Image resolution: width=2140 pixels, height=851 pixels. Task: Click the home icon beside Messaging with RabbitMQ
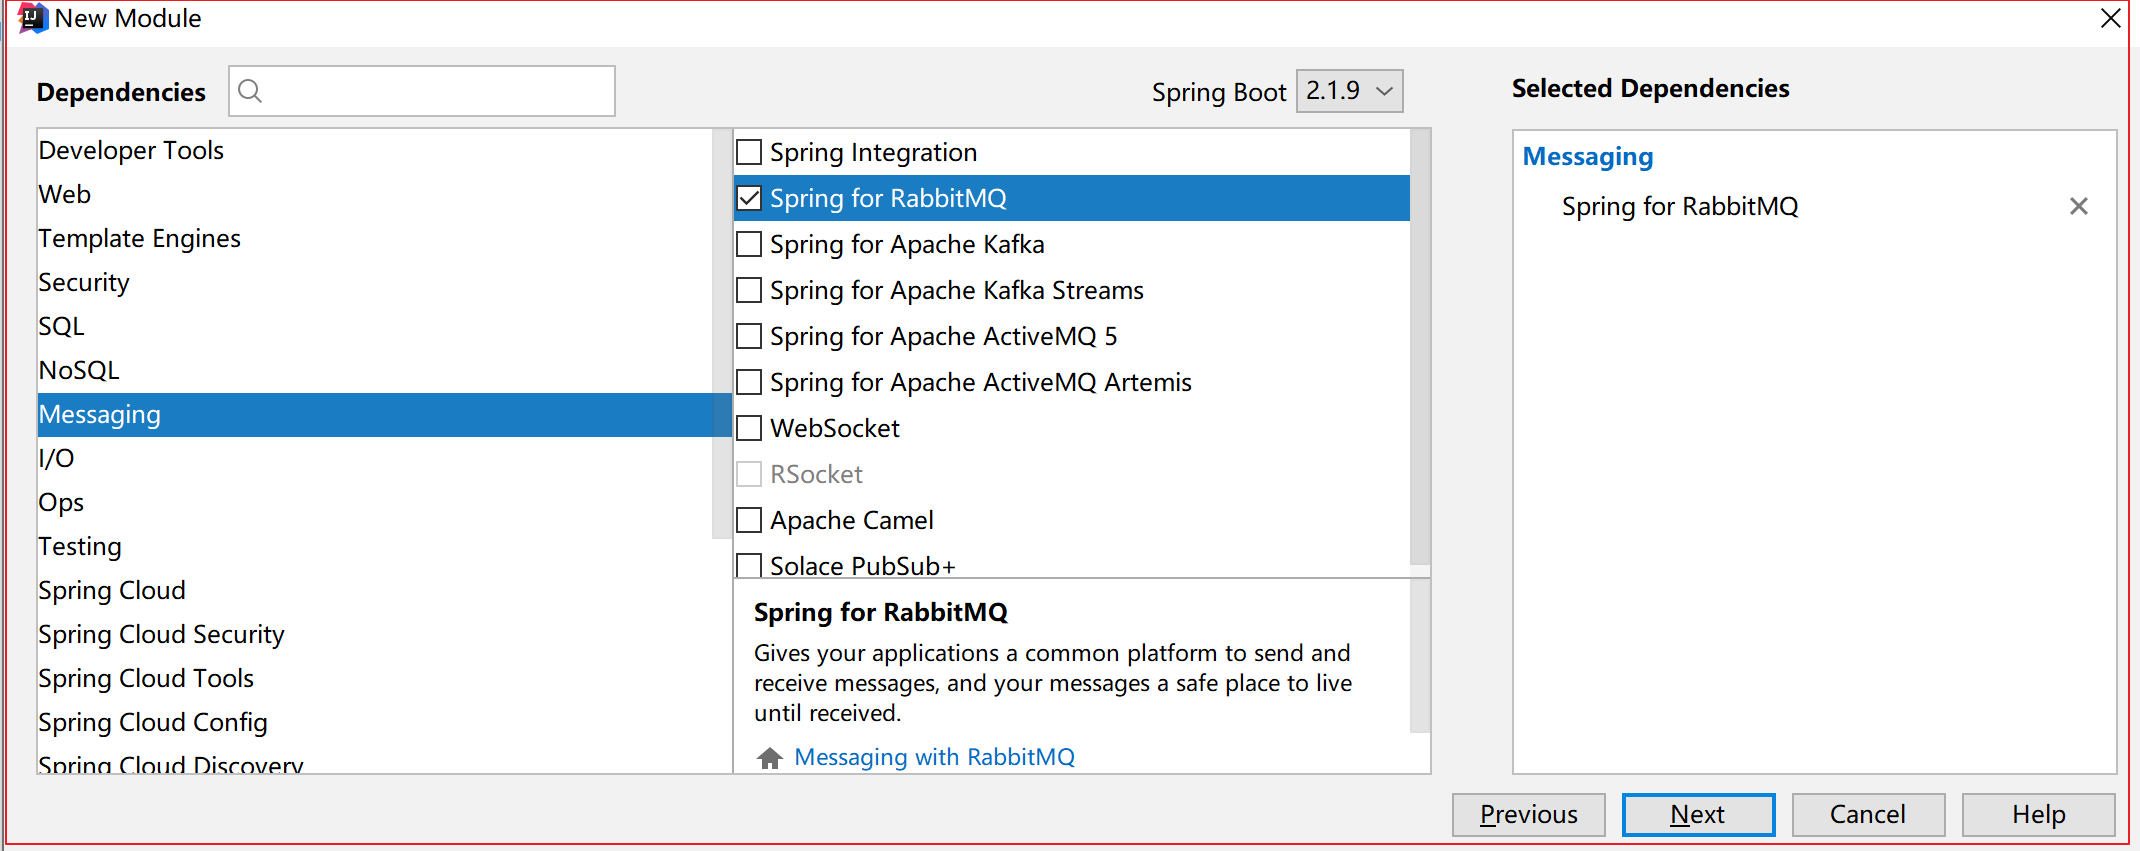pos(769,758)
